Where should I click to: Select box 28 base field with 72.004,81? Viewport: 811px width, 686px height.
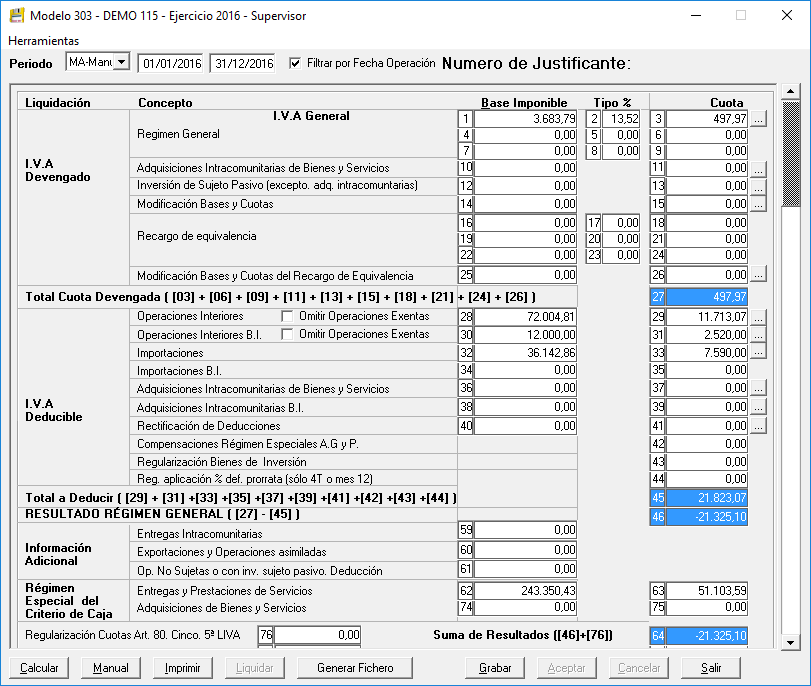[525, 317]
